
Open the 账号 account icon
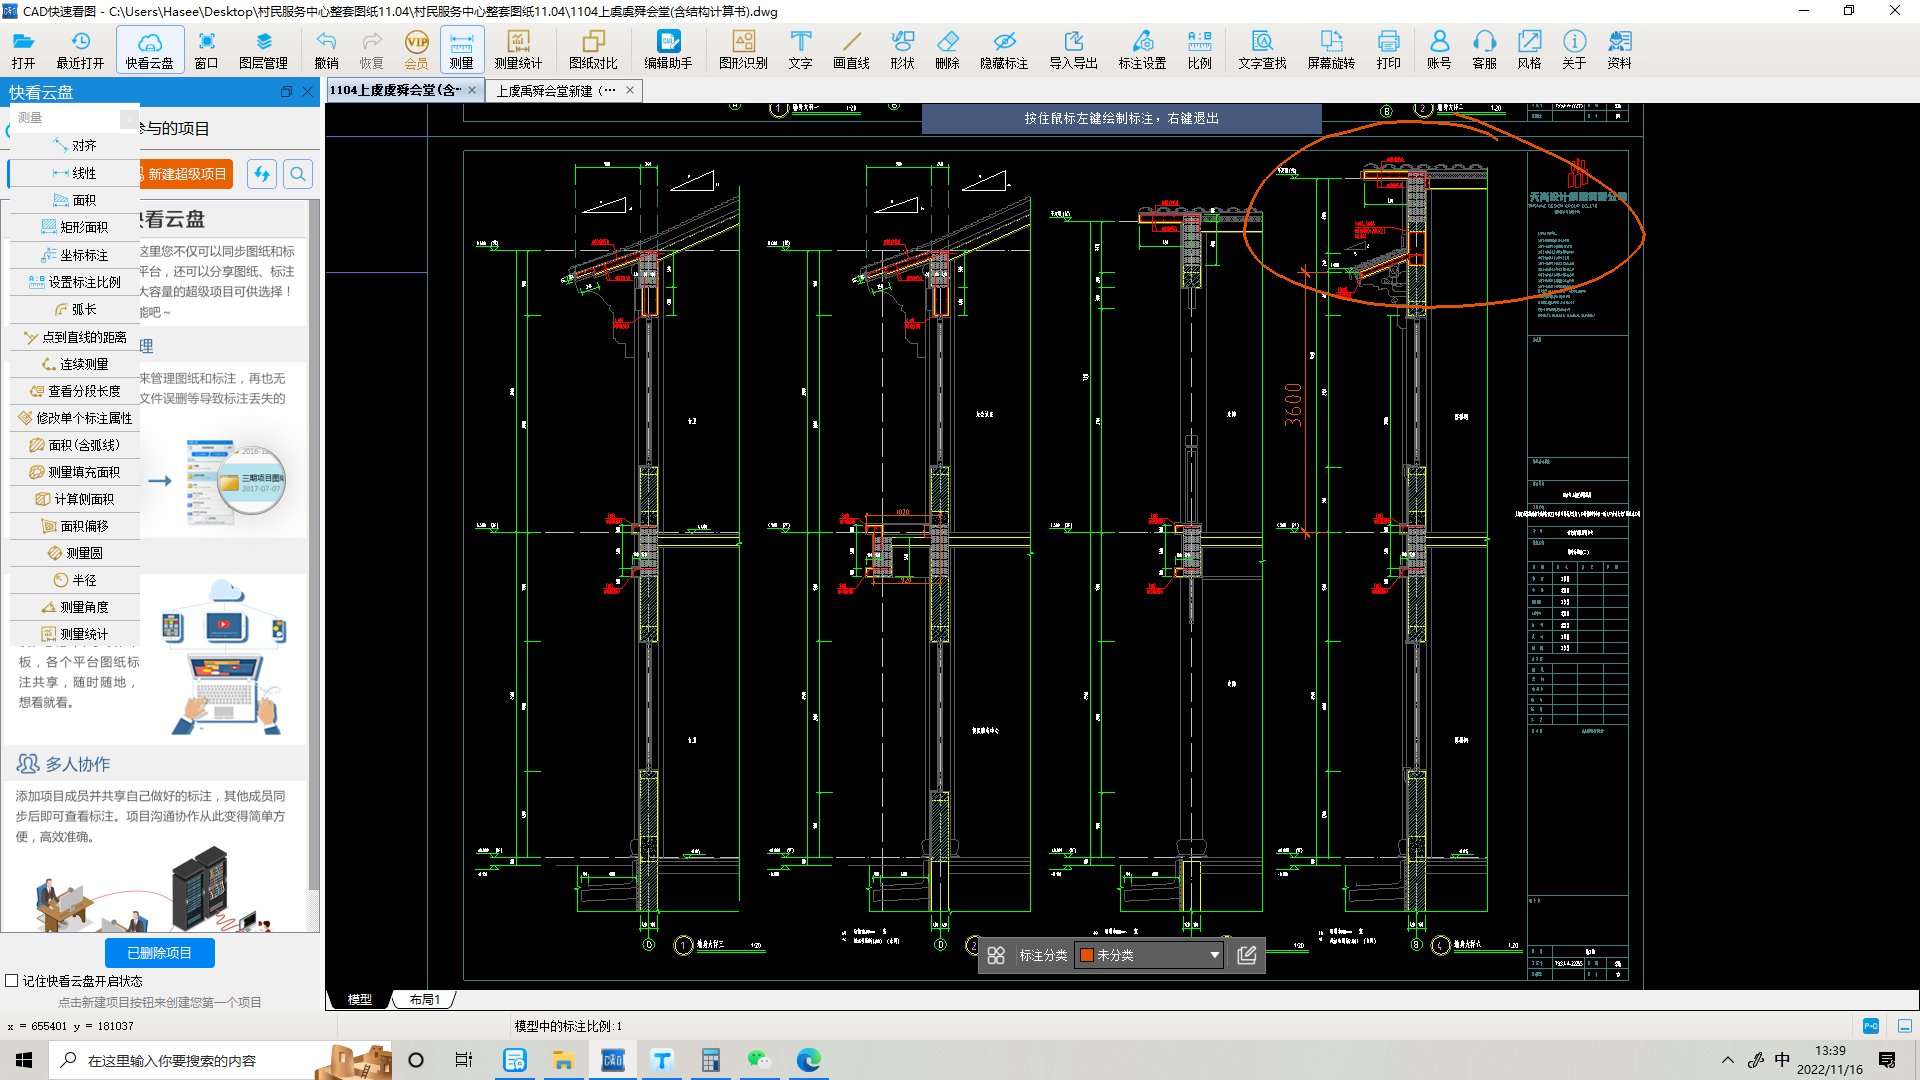point(1439,49)
